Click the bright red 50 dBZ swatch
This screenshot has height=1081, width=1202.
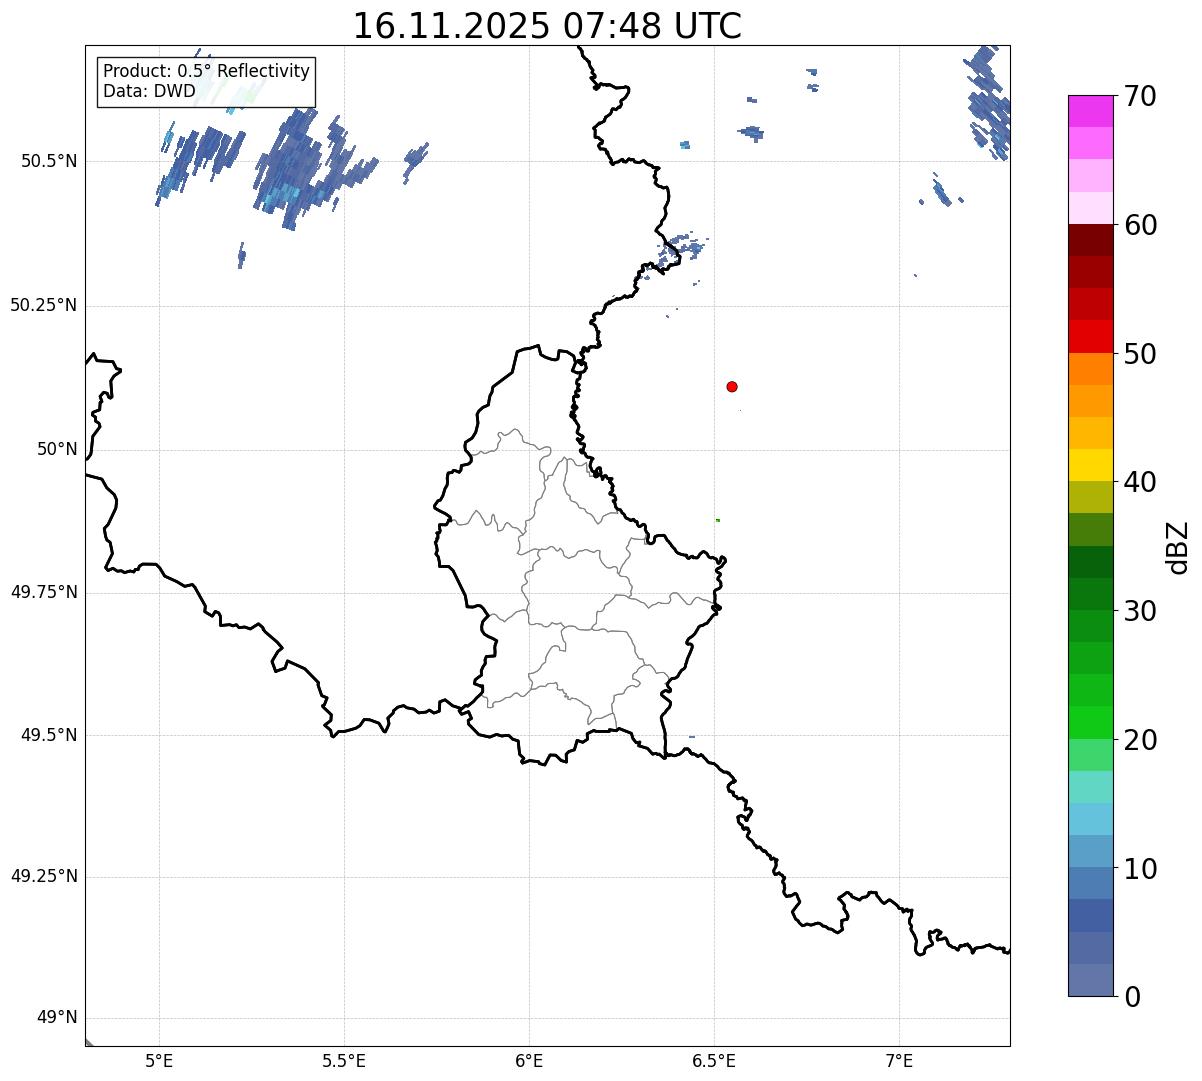pos(1090,337)
